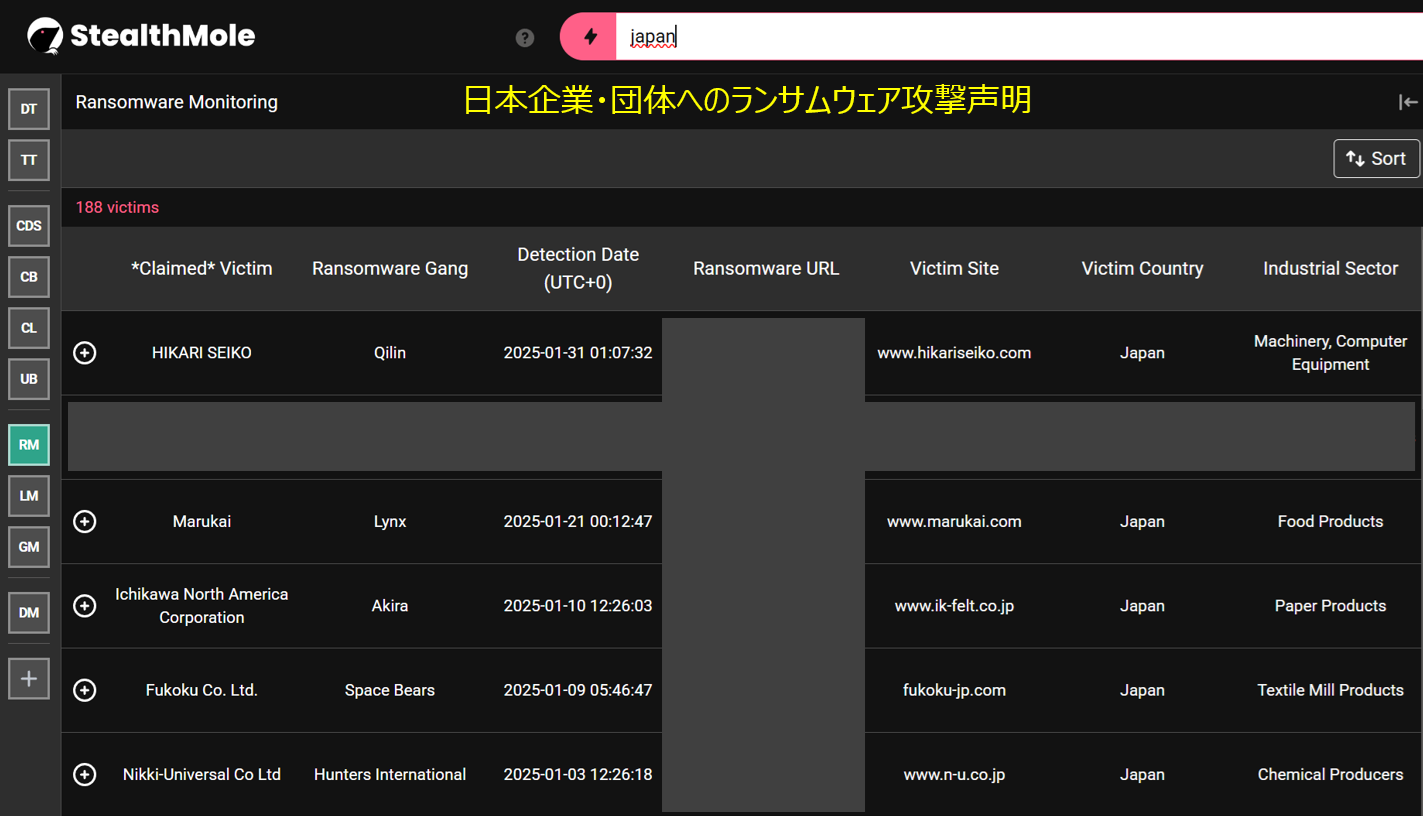Screen dimensions: 1423x816
Task: Expand the HIKARI SEIKO row
Action: coord(85,353)
